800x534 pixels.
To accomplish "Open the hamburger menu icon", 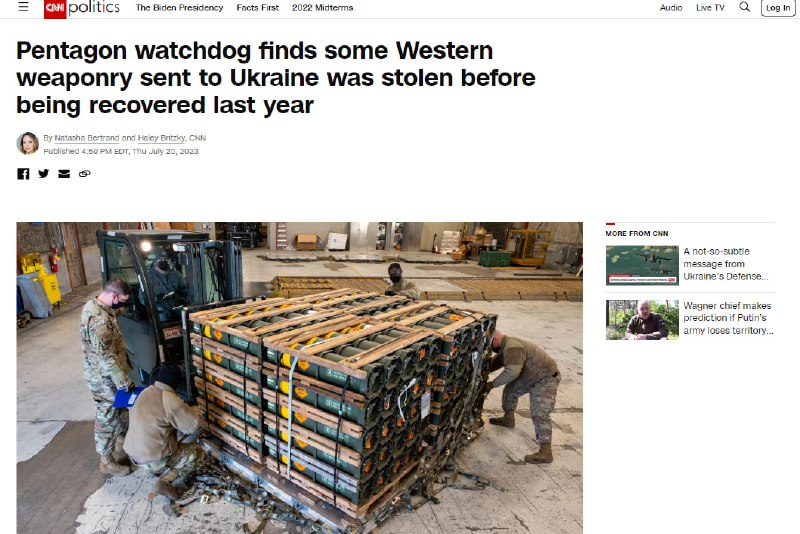I will point(23,7).
